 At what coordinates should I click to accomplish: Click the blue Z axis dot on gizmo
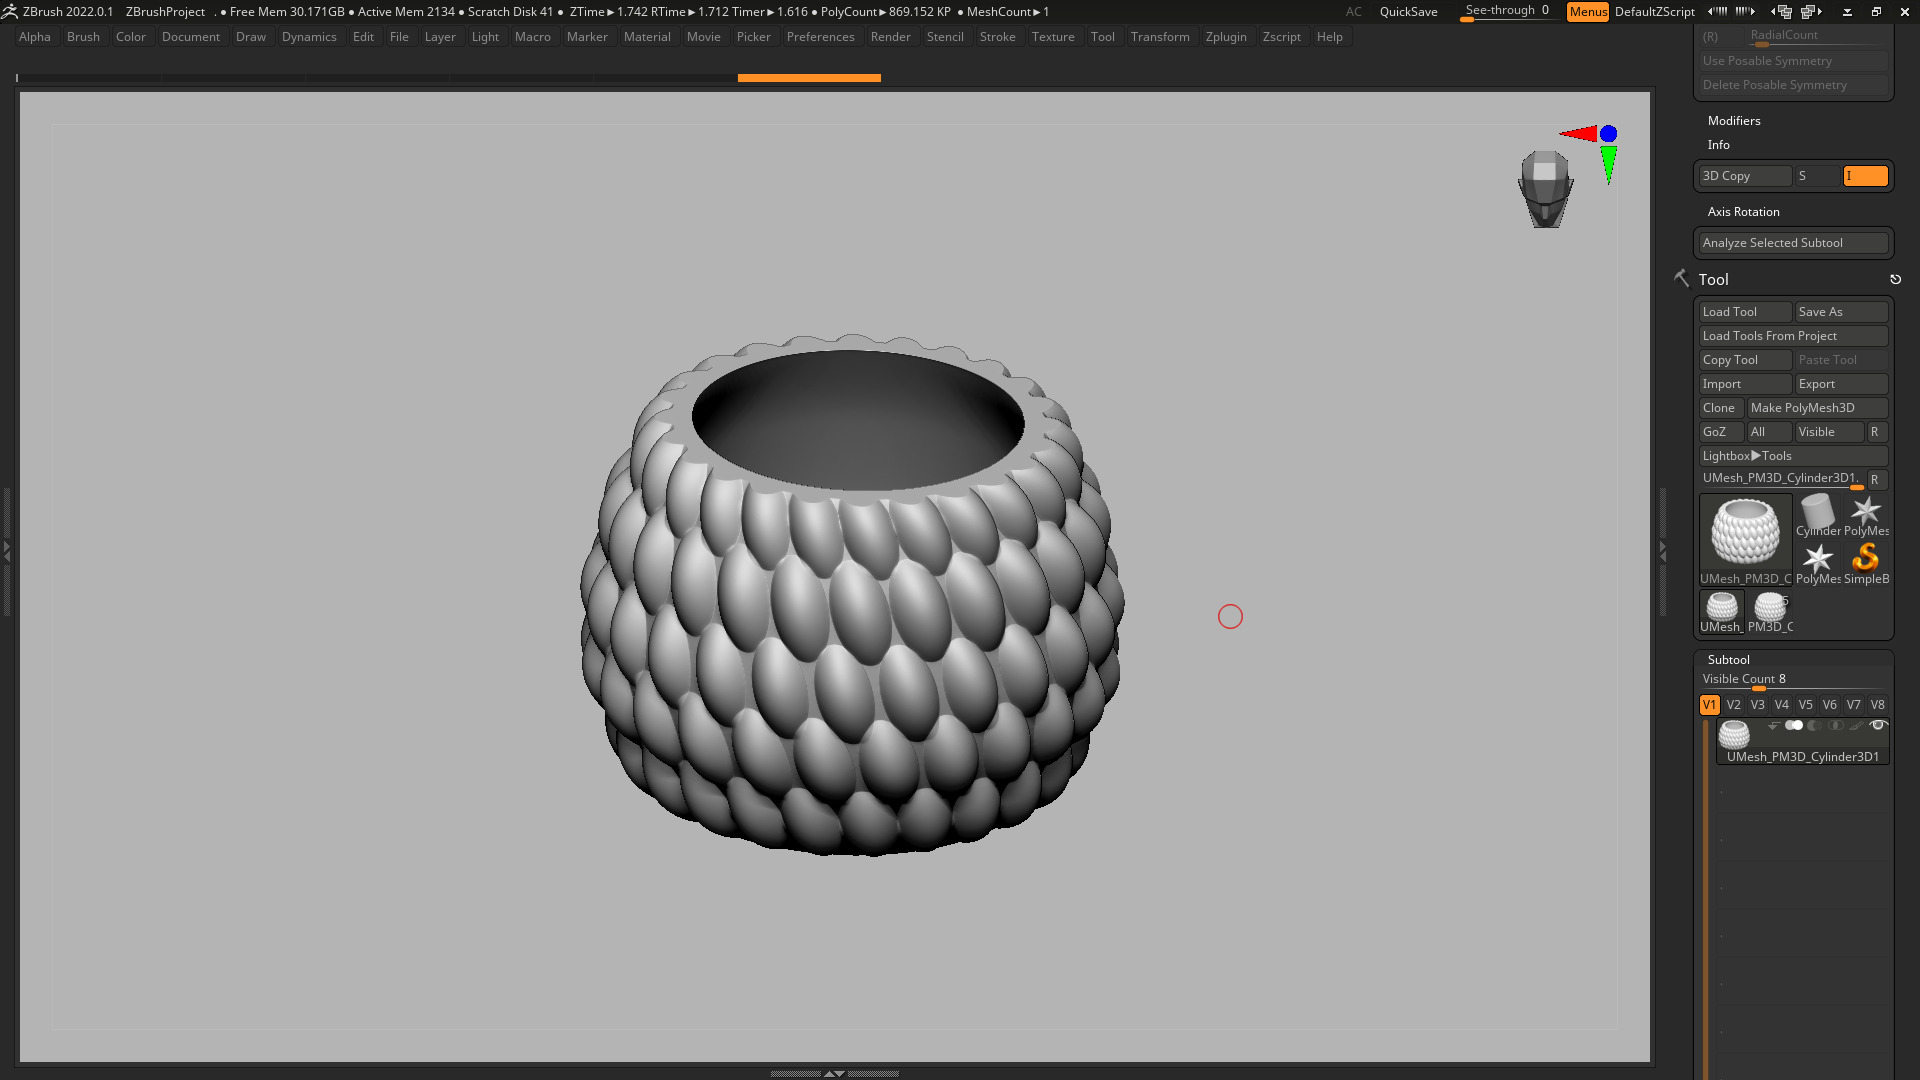coord(1608,133)
